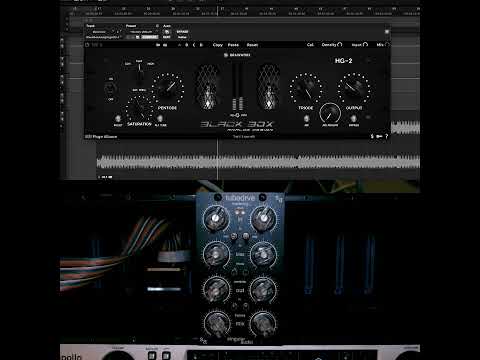Click Reset in plugin toolbar
Viewport: 480px width, 360px height.
[252, 45]
